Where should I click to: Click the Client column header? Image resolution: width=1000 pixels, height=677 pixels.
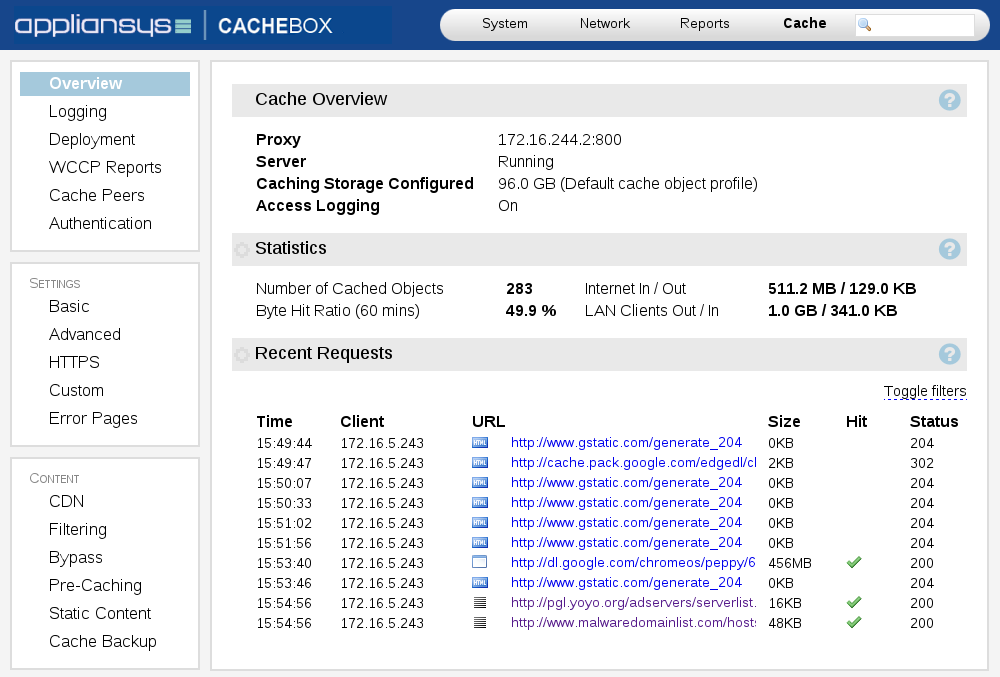[362, 421]
